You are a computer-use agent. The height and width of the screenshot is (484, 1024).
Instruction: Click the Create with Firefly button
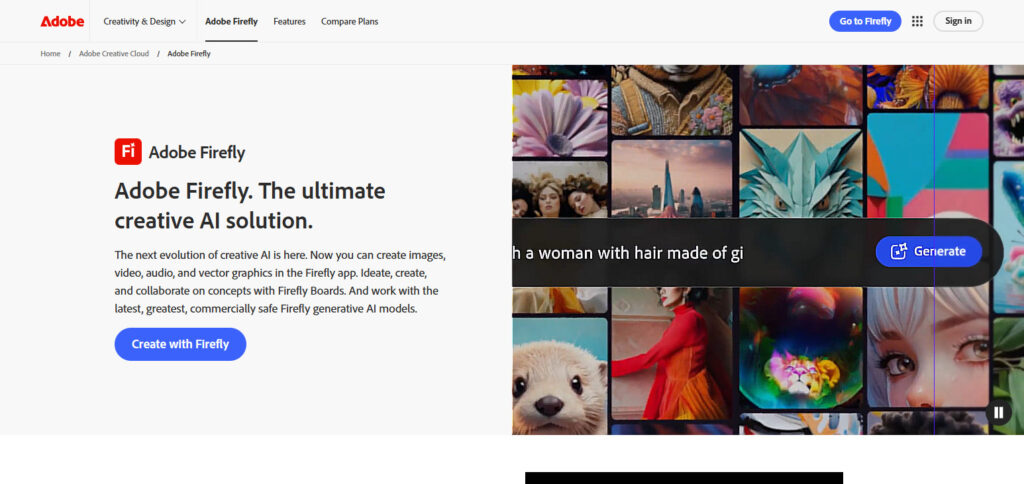point(180,344)
